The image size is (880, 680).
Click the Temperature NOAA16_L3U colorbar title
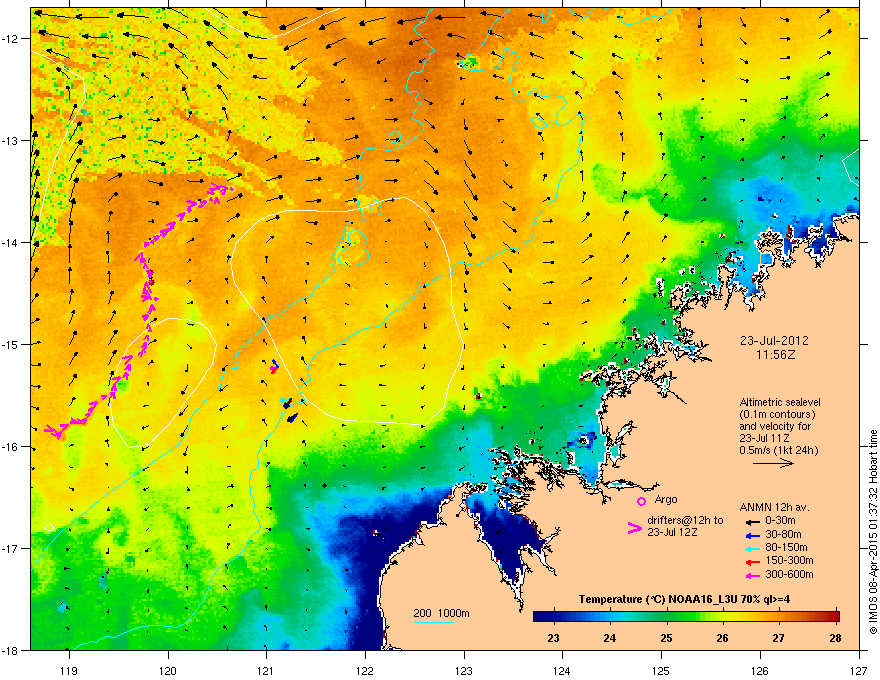point(684,599)
